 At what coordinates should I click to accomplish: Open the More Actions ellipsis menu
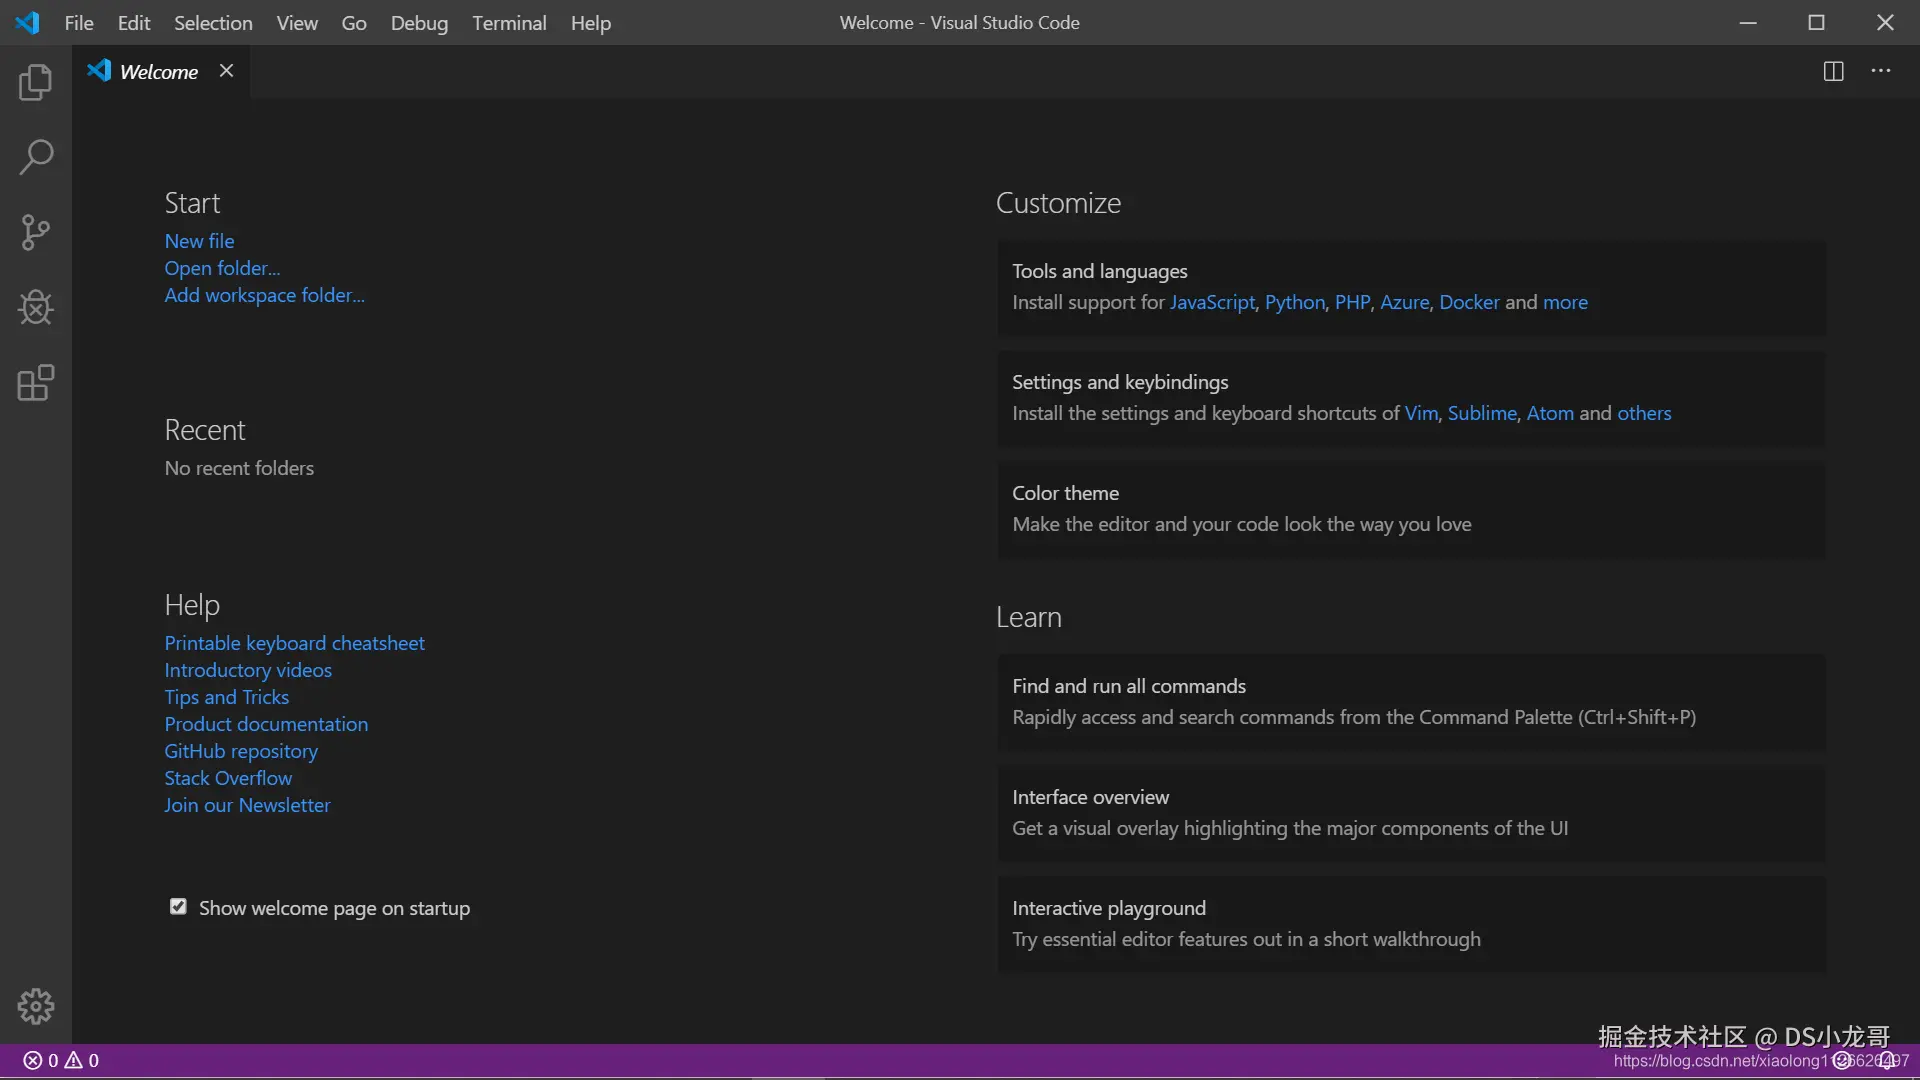point(1881,71)
